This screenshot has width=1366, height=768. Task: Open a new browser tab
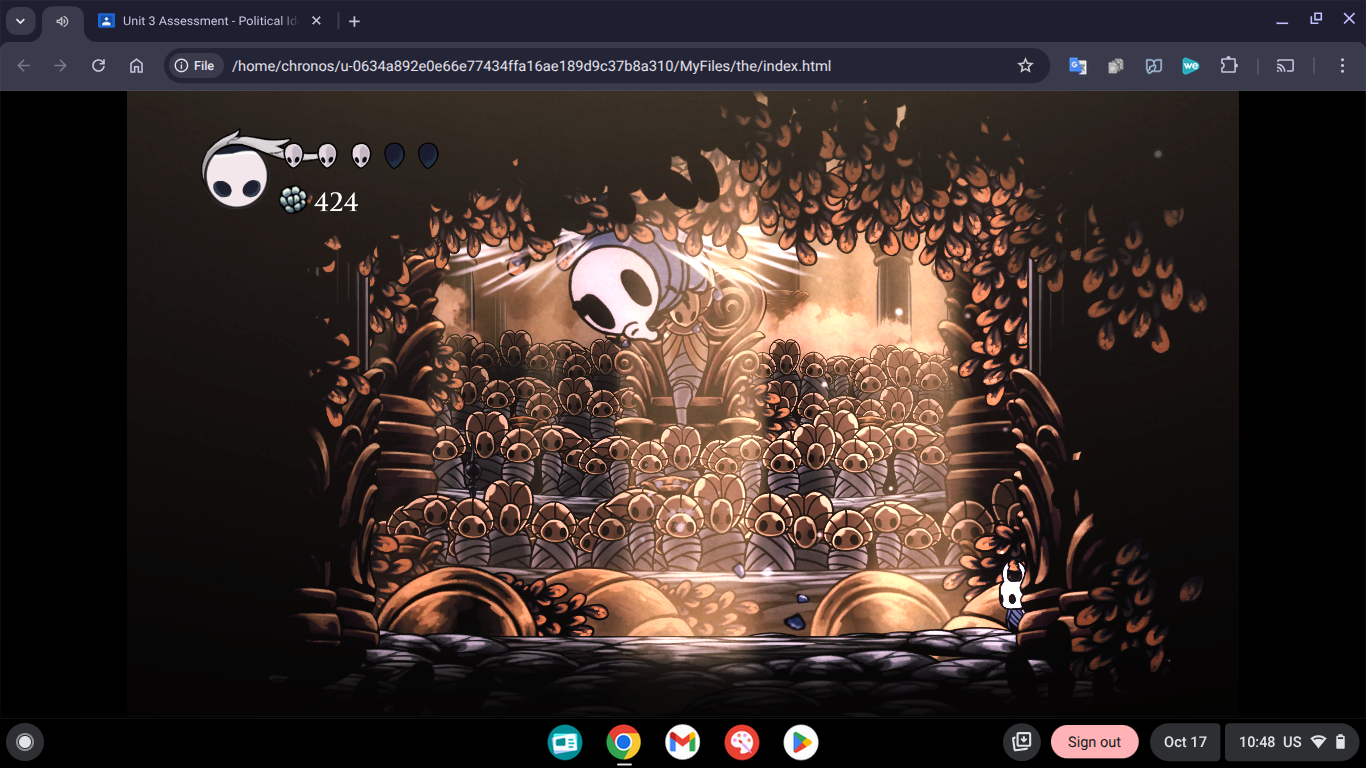(x=354, y=21)
